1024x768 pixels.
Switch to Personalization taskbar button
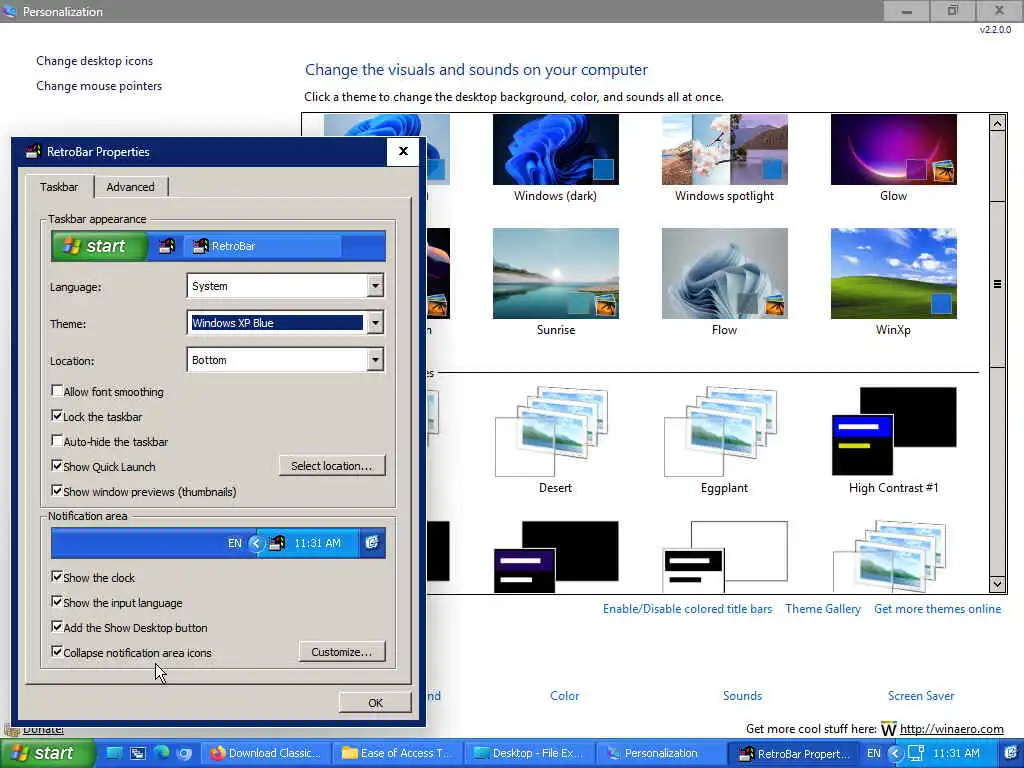coord(662,754)
